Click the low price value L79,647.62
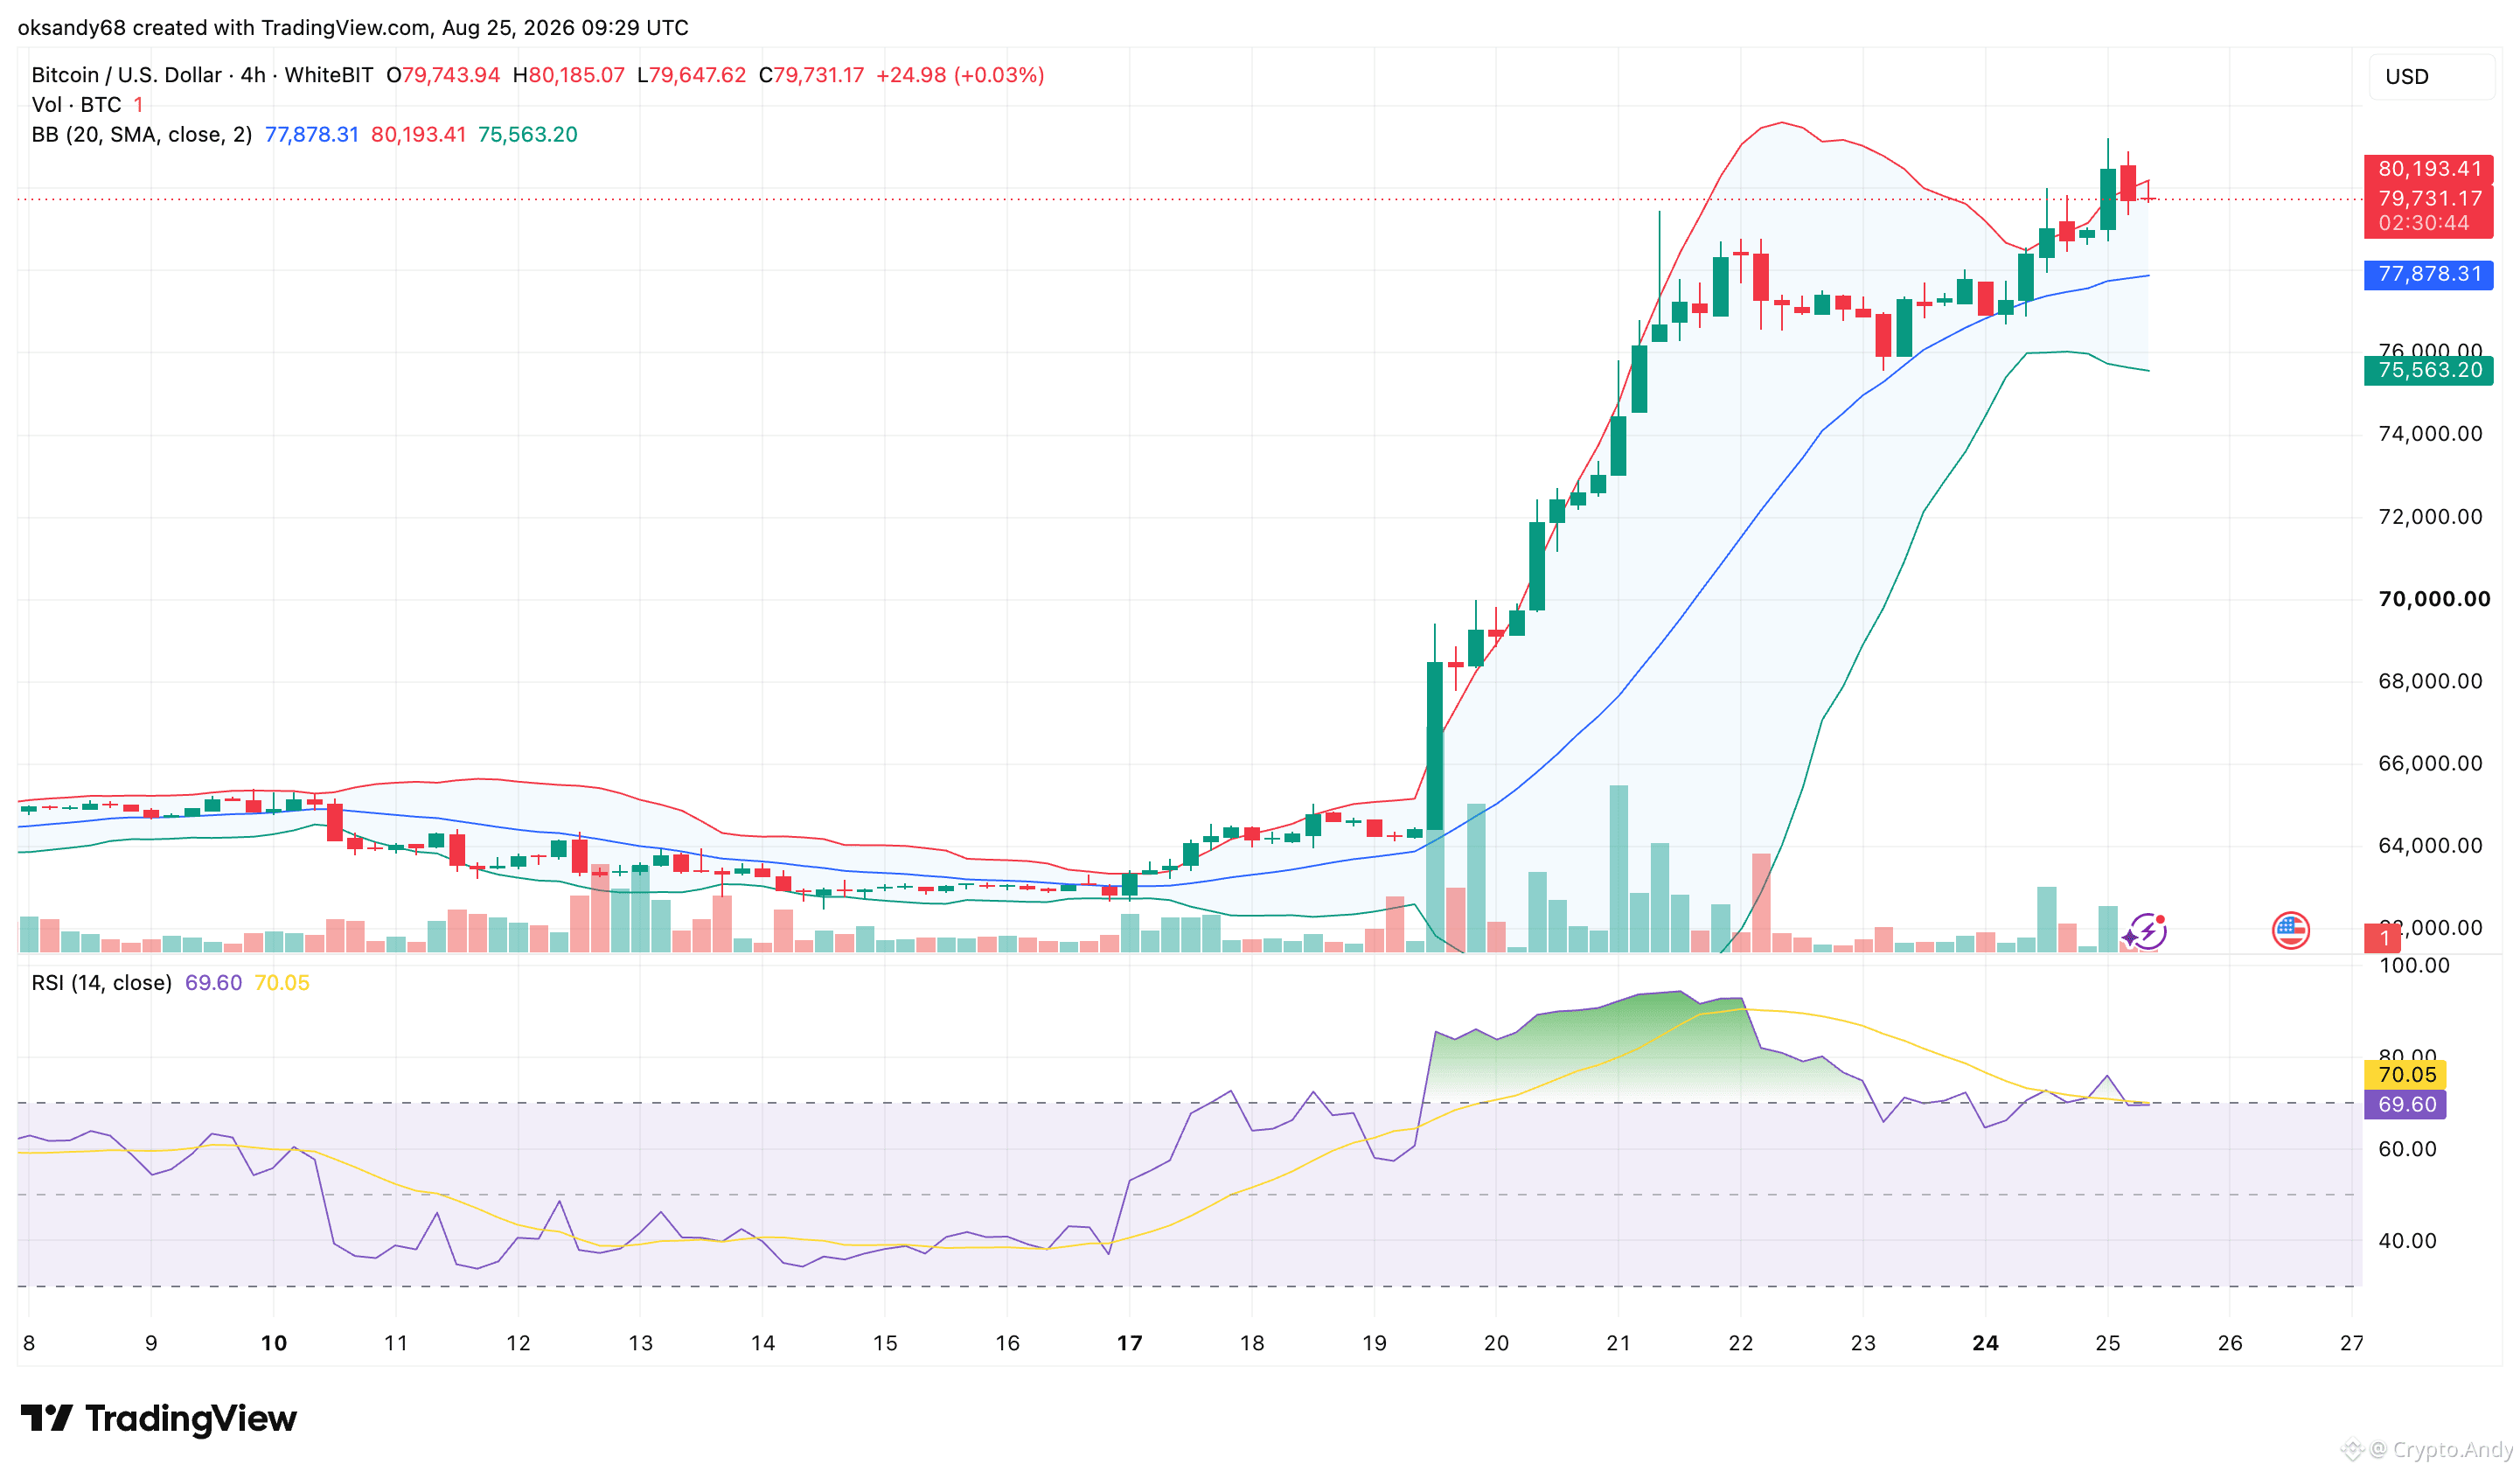2520x1471 pixels. (x=691, y=75)
